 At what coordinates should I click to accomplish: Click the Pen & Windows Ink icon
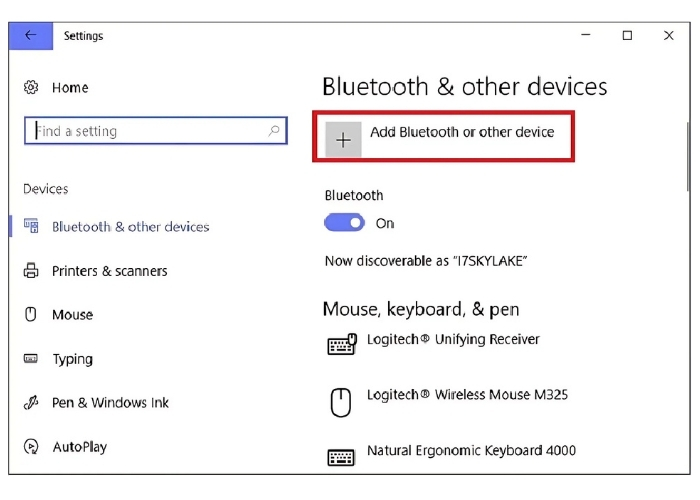pyautogui.click(x=31, y=403)
